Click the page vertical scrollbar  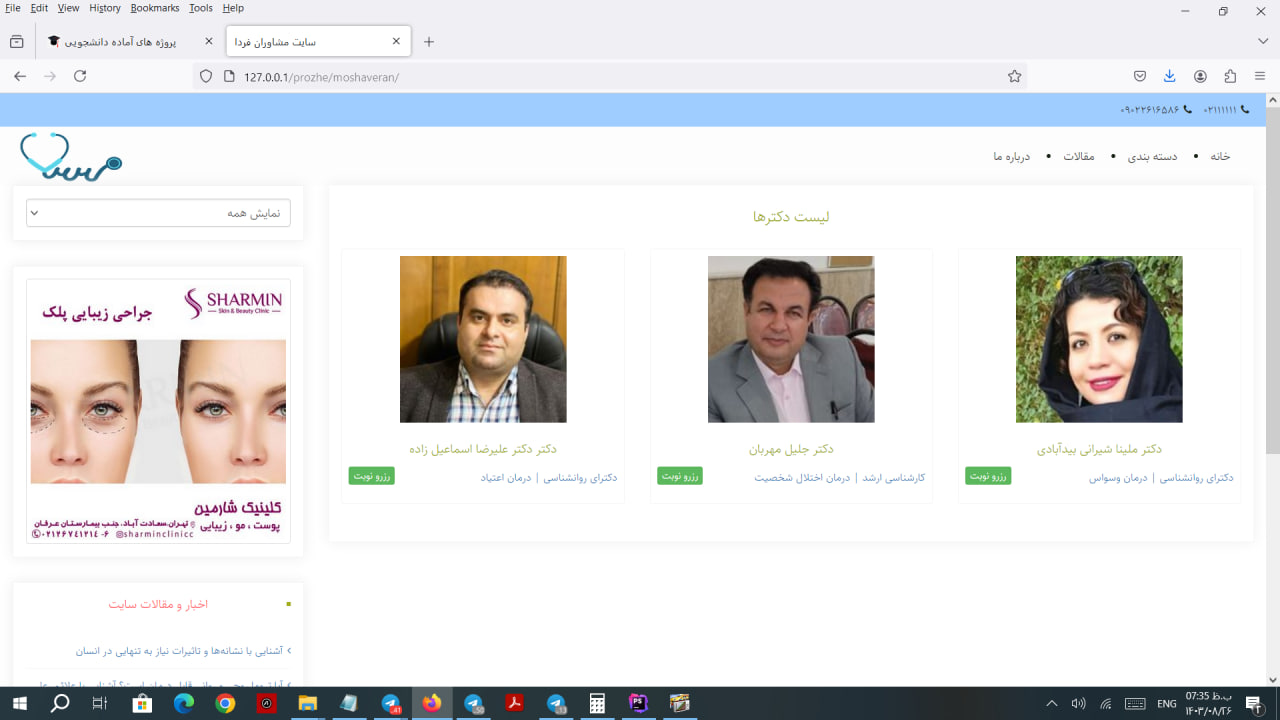tap(1272, 300)
